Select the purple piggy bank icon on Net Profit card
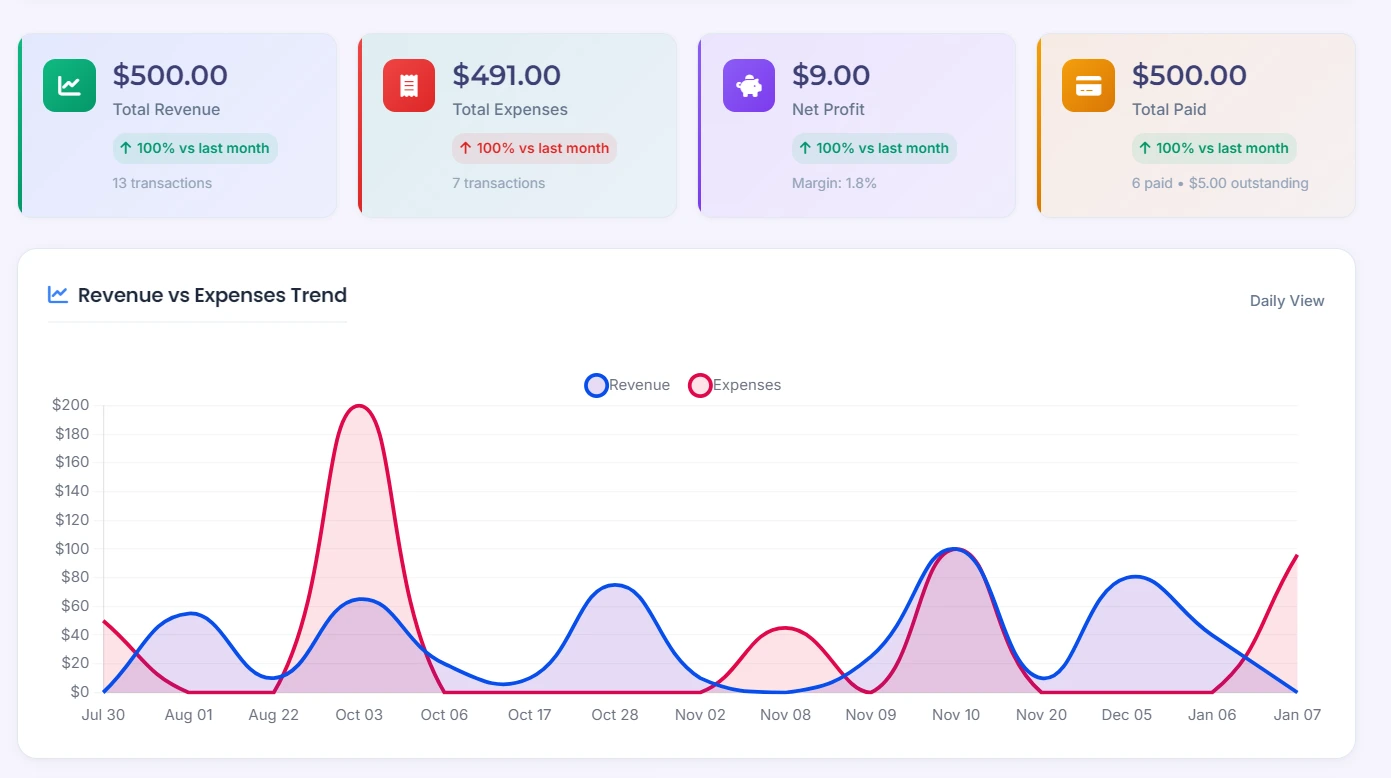1391x778 pixels. (x=747, y=85)
